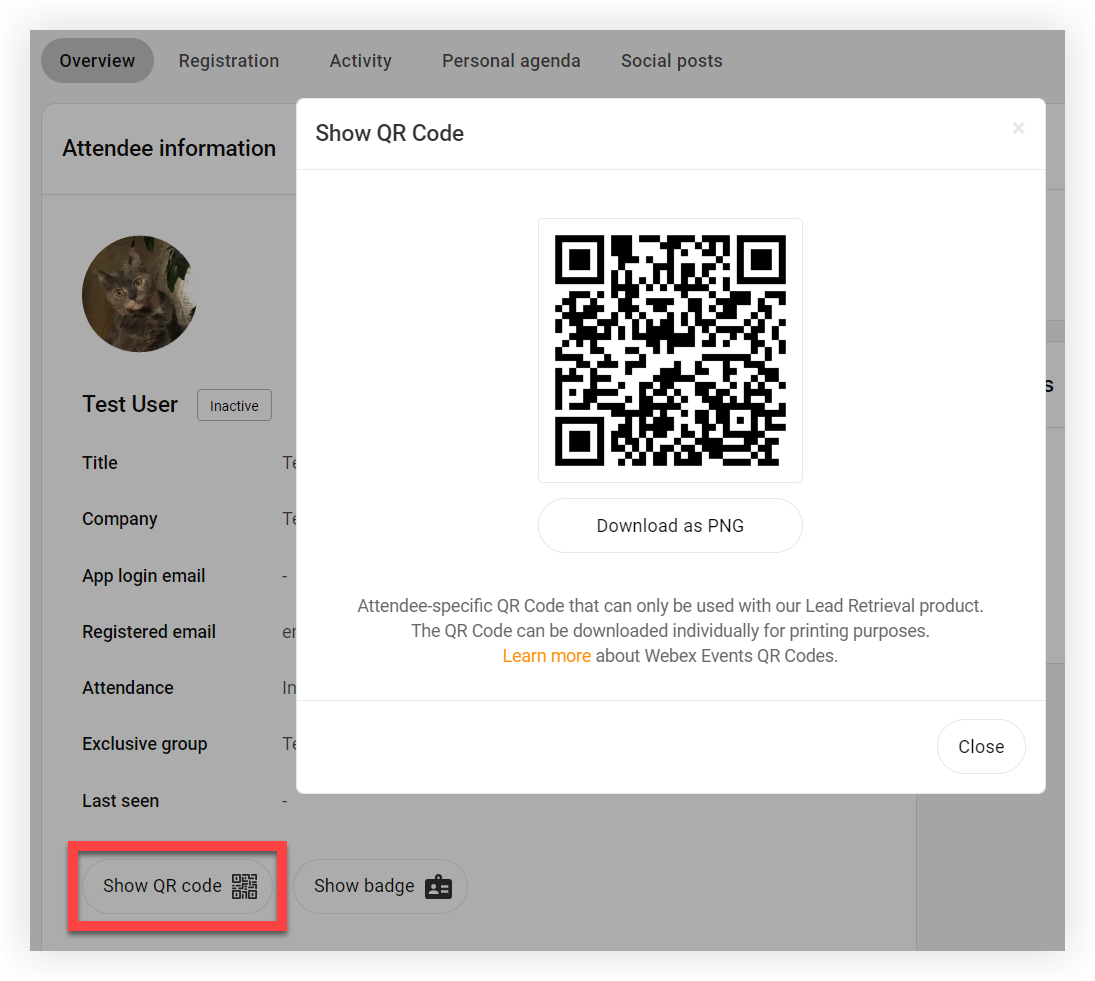
Task: Click the attendee cat profile photo
Action: coord(140,294)
